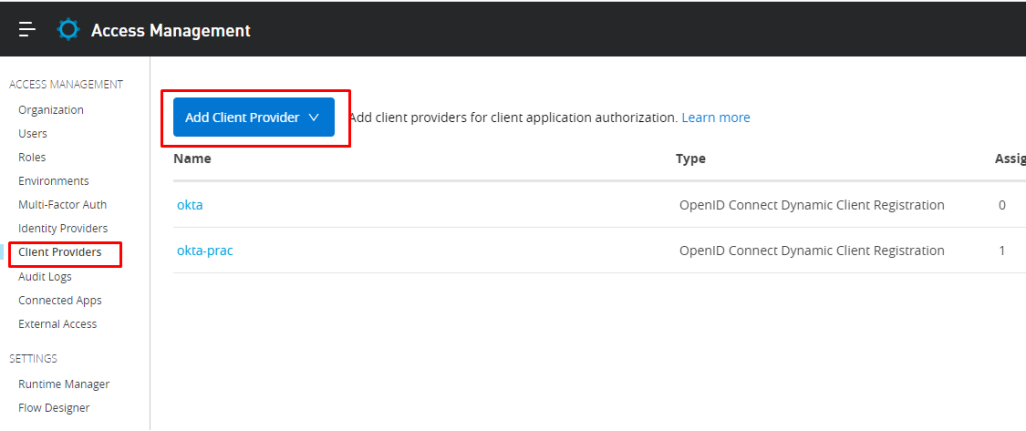The image size is (1026, 431).
Task: Open Identity Providers page
Action: pyautogui.click(x=63, y=228)
